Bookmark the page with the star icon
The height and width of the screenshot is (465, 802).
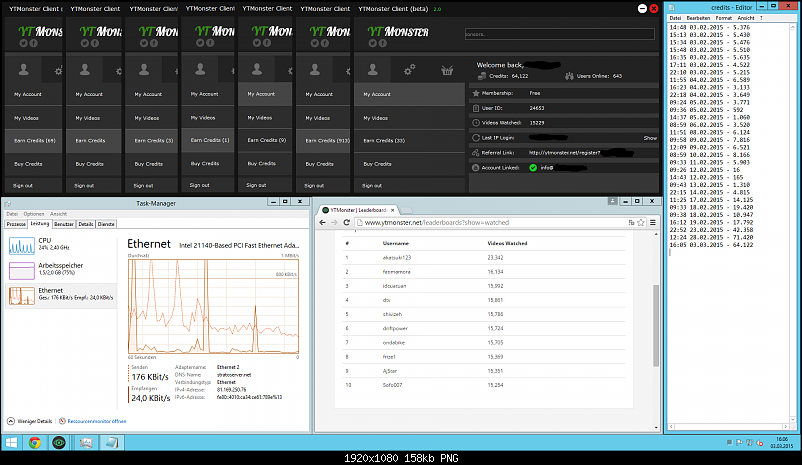tap(640, 223)
